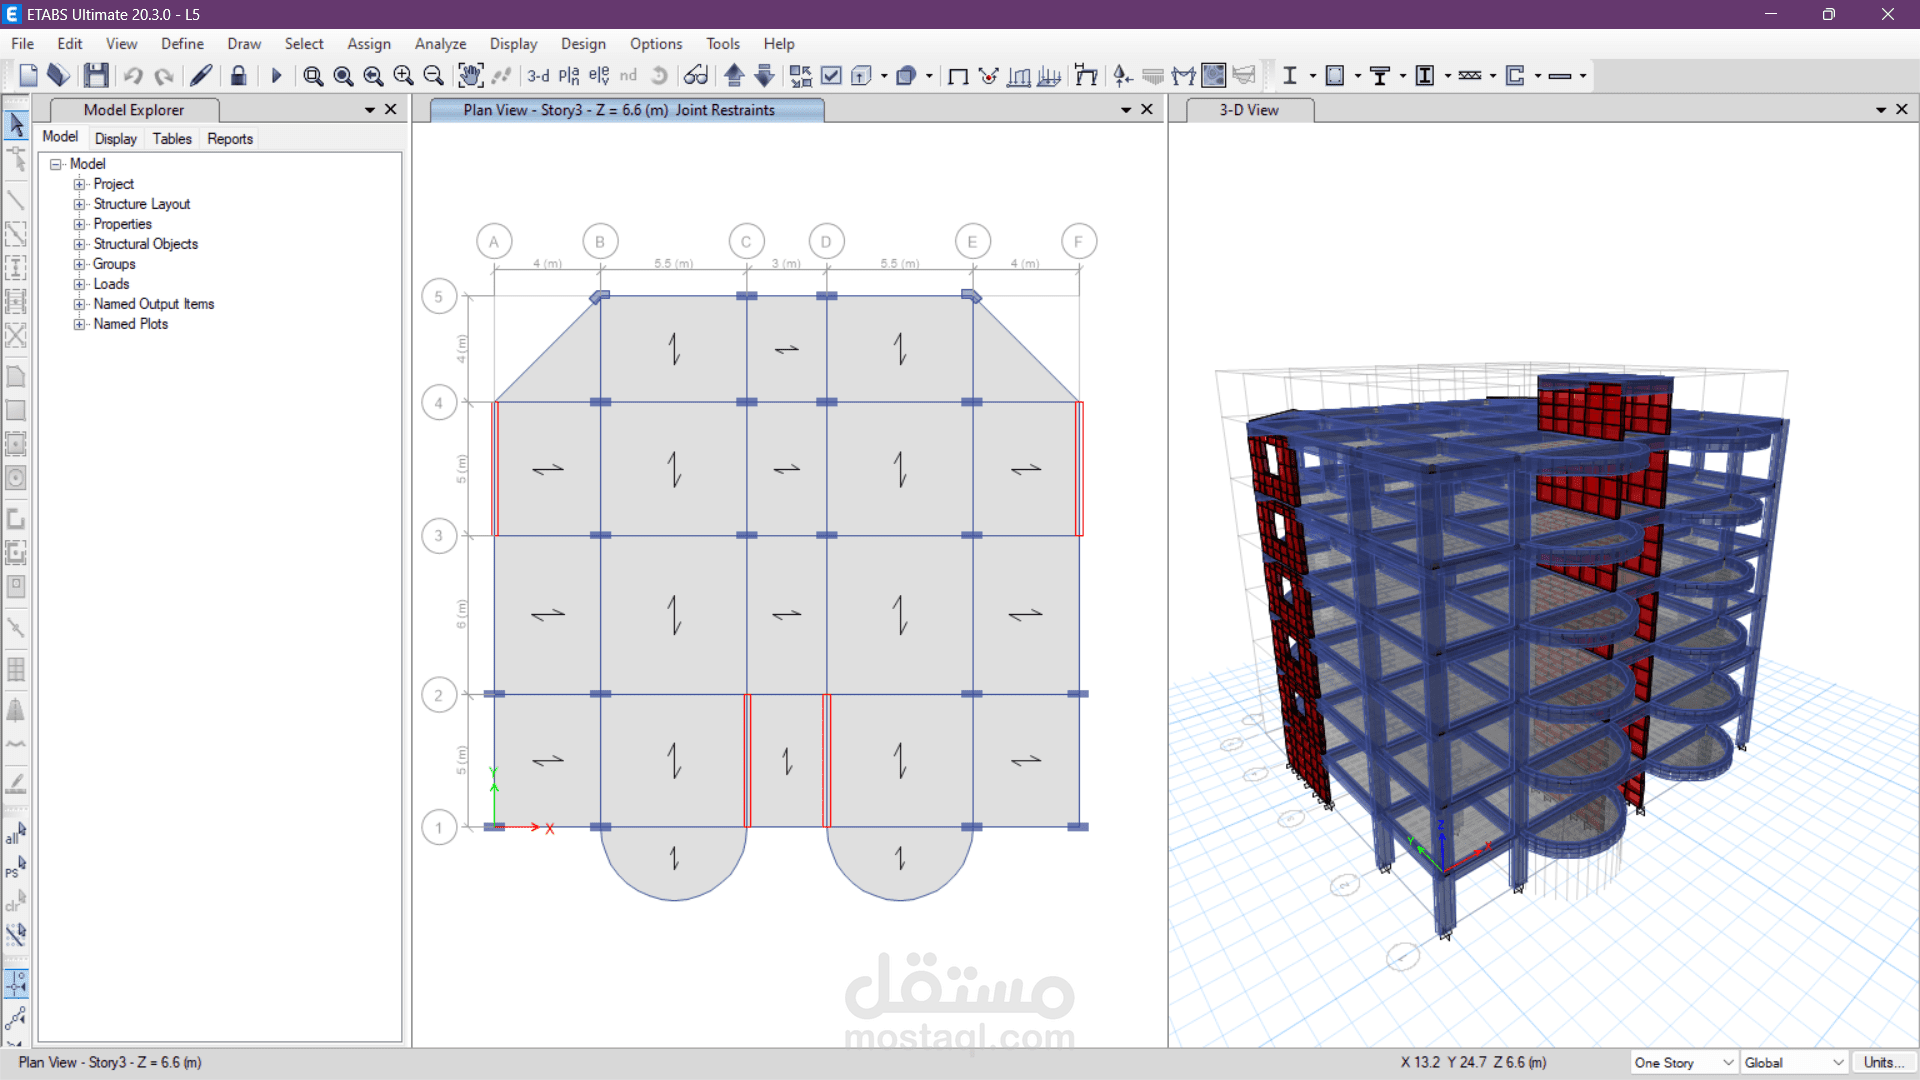The image size is (1920, 1080).
Task: Expand the Project tree node
Action: coord(79,184)
